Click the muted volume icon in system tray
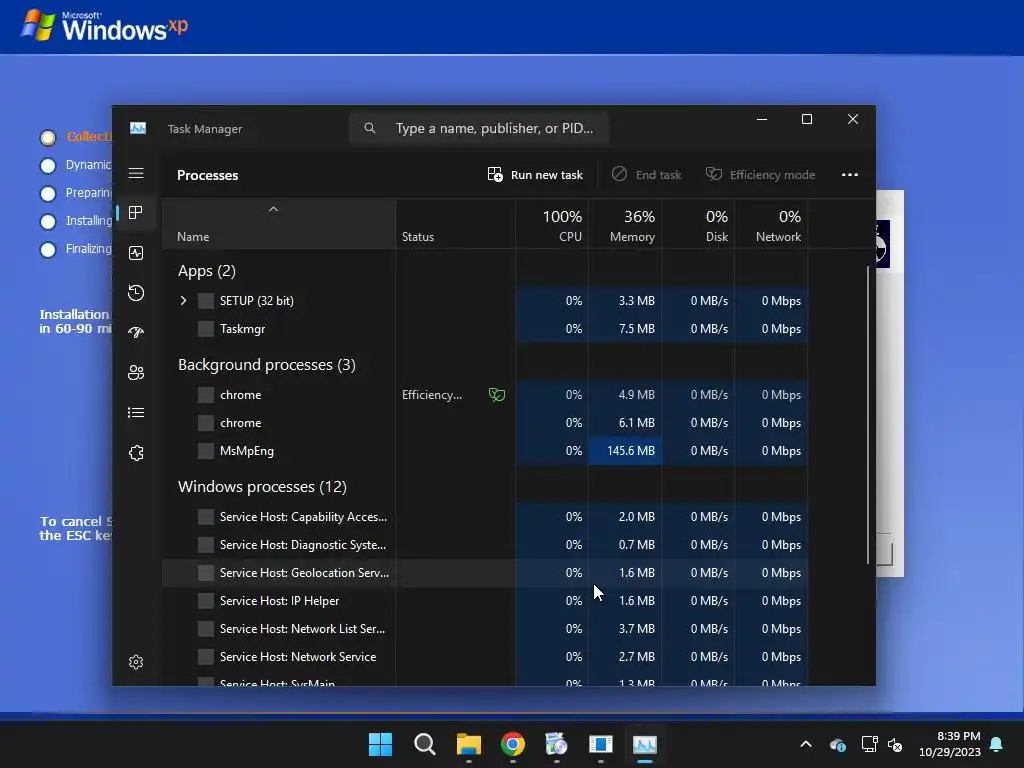This screenshot has height=768, width=1024. 895,744
